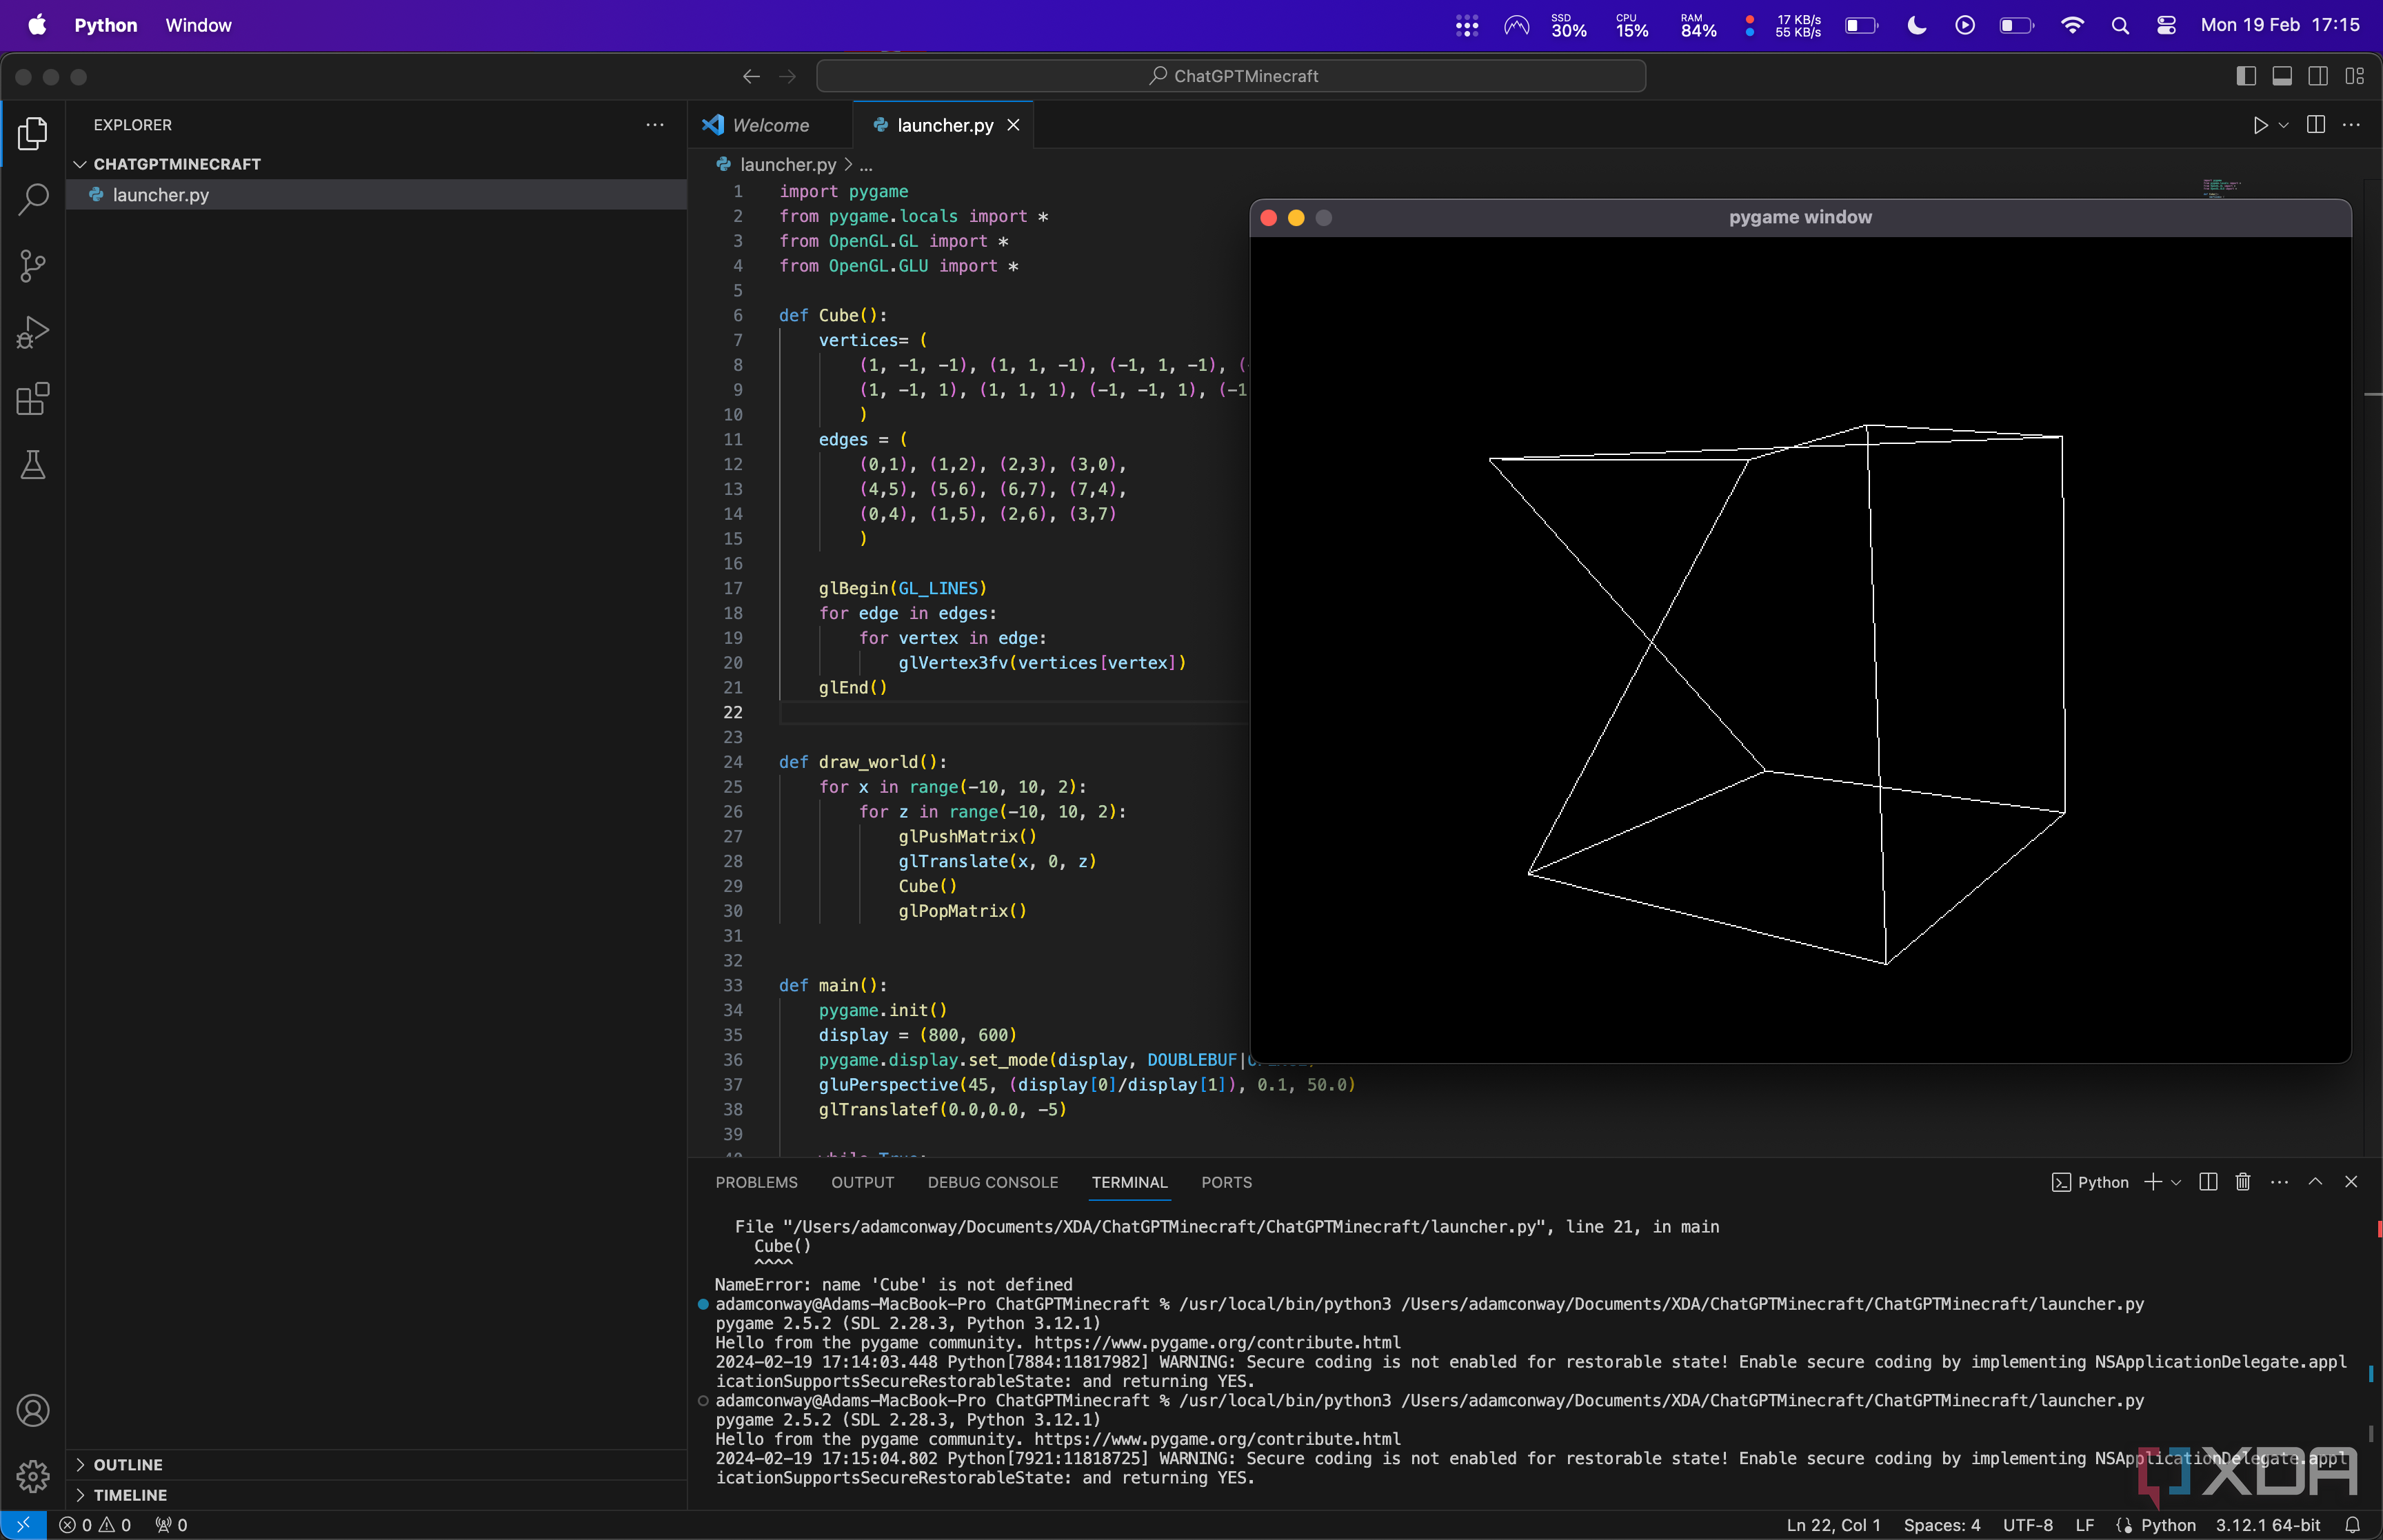The width and height of the screenshot is (2383, 1540).
Task: Click Python 3.12.1 64-bit interpreter selector
Action: (2267, 1525)
